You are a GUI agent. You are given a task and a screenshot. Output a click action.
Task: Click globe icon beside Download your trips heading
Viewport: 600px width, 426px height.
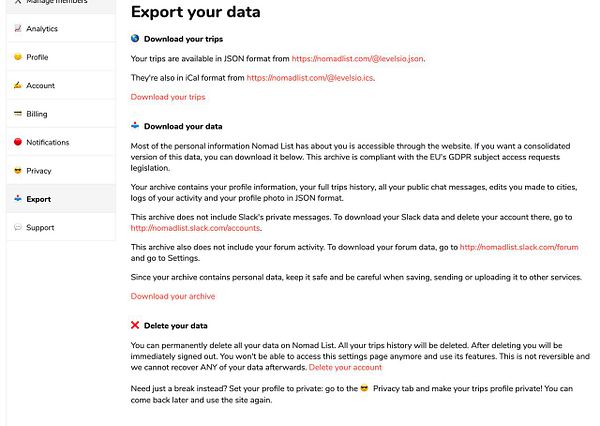[135, 38]
